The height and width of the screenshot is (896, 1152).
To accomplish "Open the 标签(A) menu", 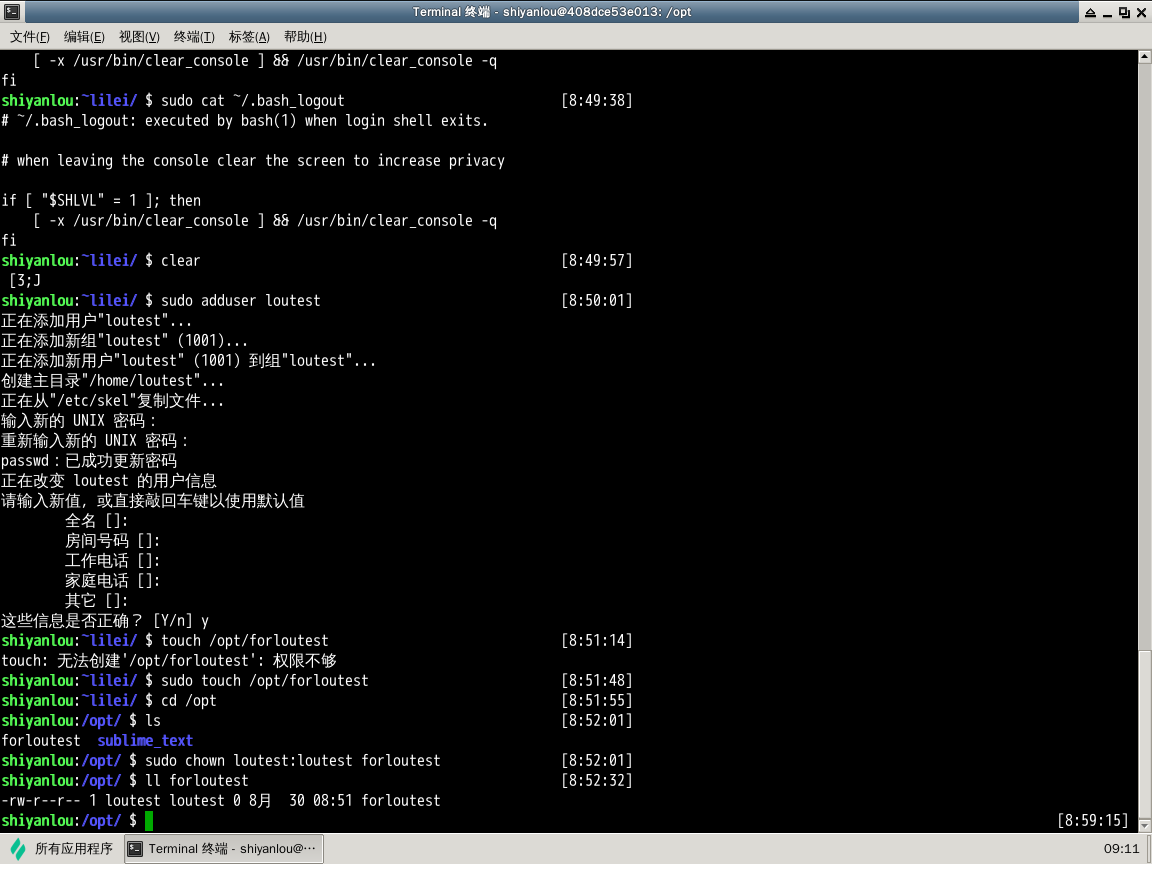I will click(249, 37).
